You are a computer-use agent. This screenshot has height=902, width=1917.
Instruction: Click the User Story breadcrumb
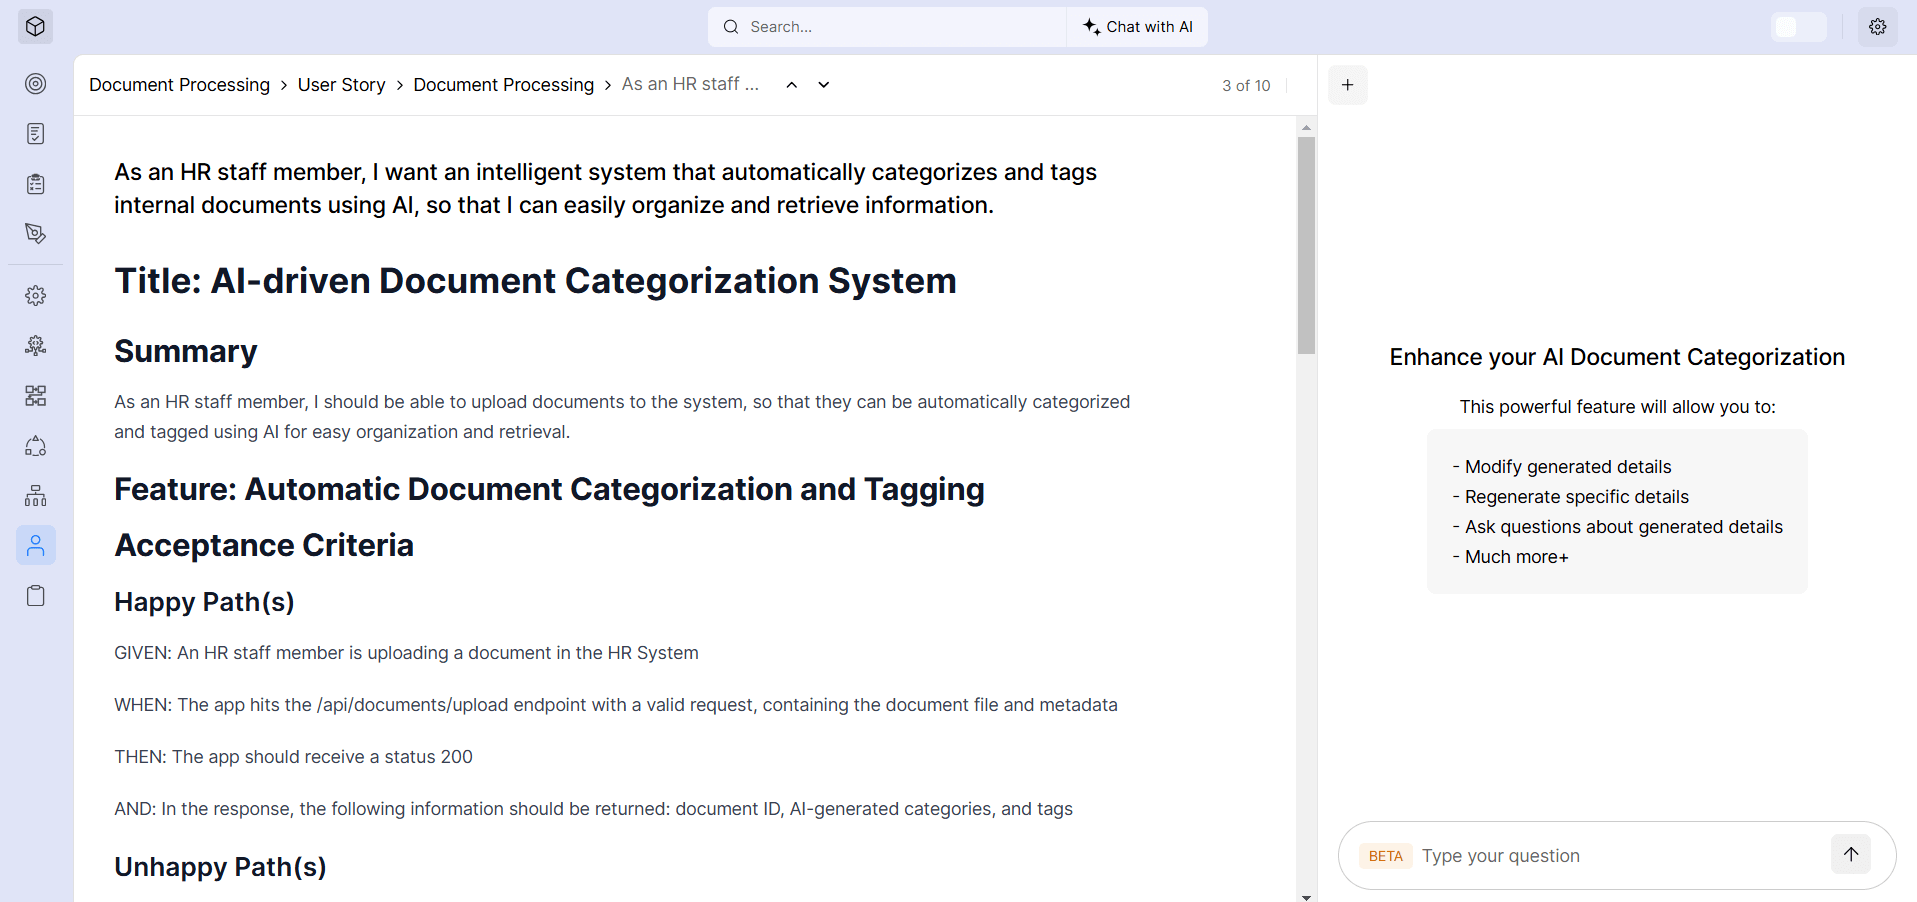(342, 85)
